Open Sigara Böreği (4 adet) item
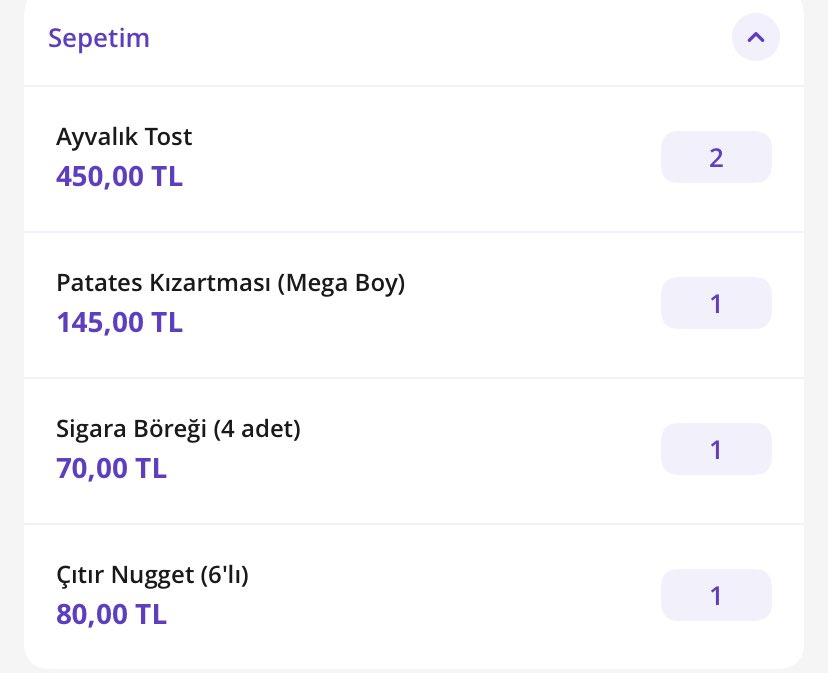 click(x=178, y=429)
